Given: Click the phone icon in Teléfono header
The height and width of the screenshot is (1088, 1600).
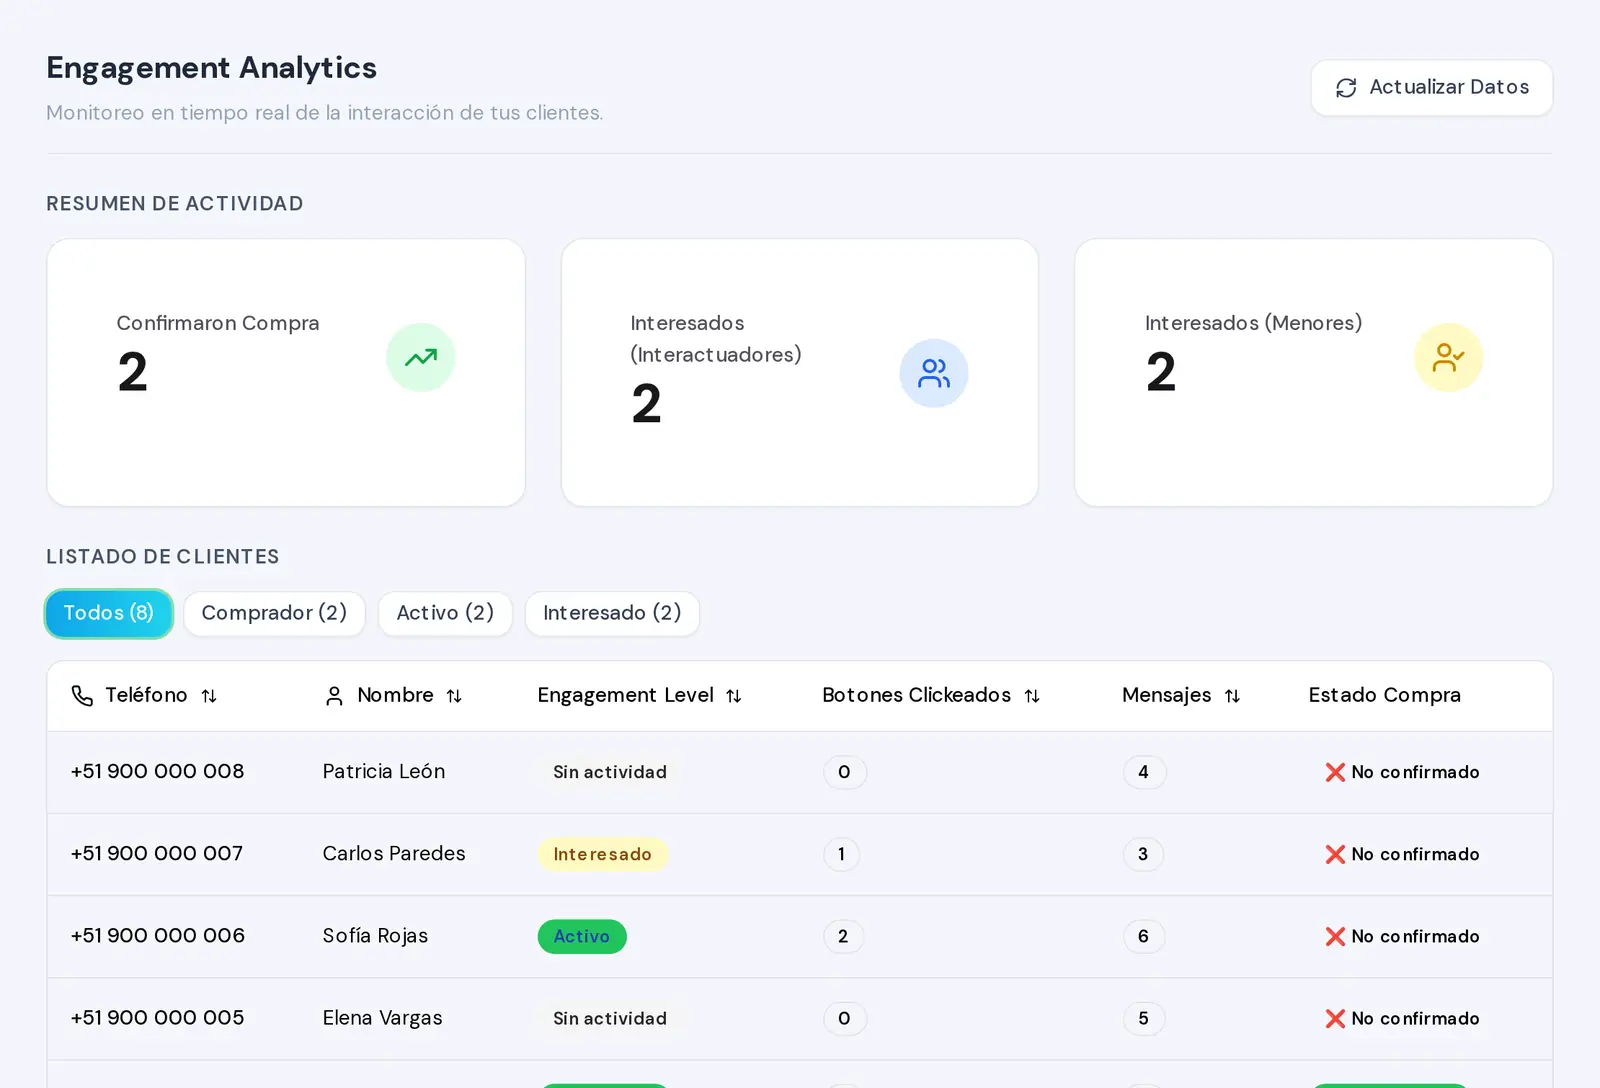Looking at the screenshot, I should point(82,695).
